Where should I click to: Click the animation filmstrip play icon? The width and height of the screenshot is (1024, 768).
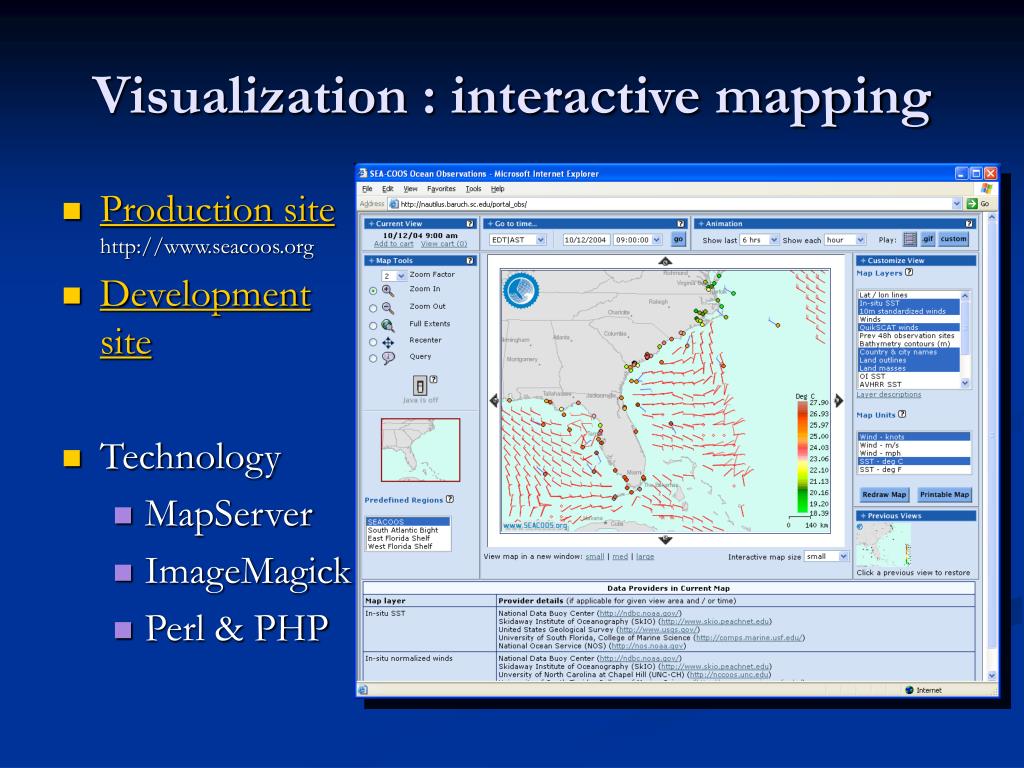(910, 240)
